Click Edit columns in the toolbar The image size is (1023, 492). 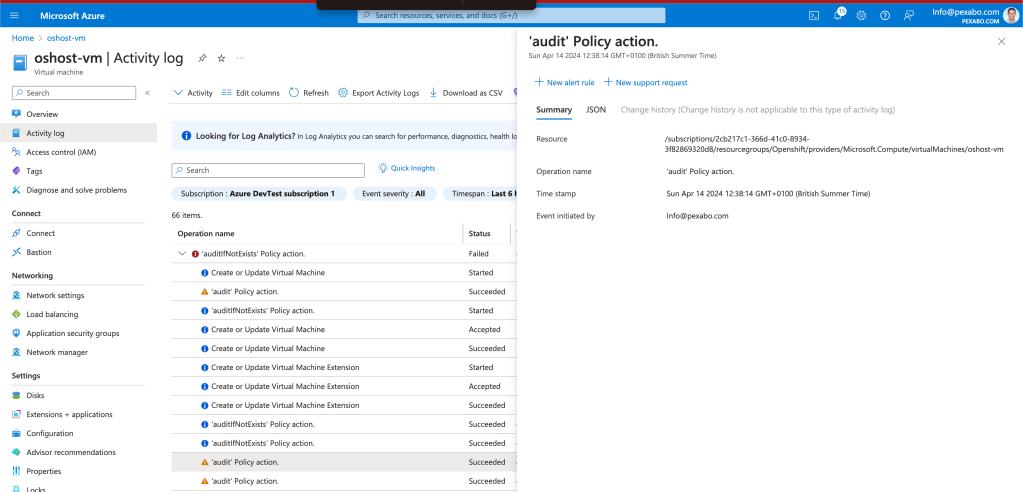[251, 93]
